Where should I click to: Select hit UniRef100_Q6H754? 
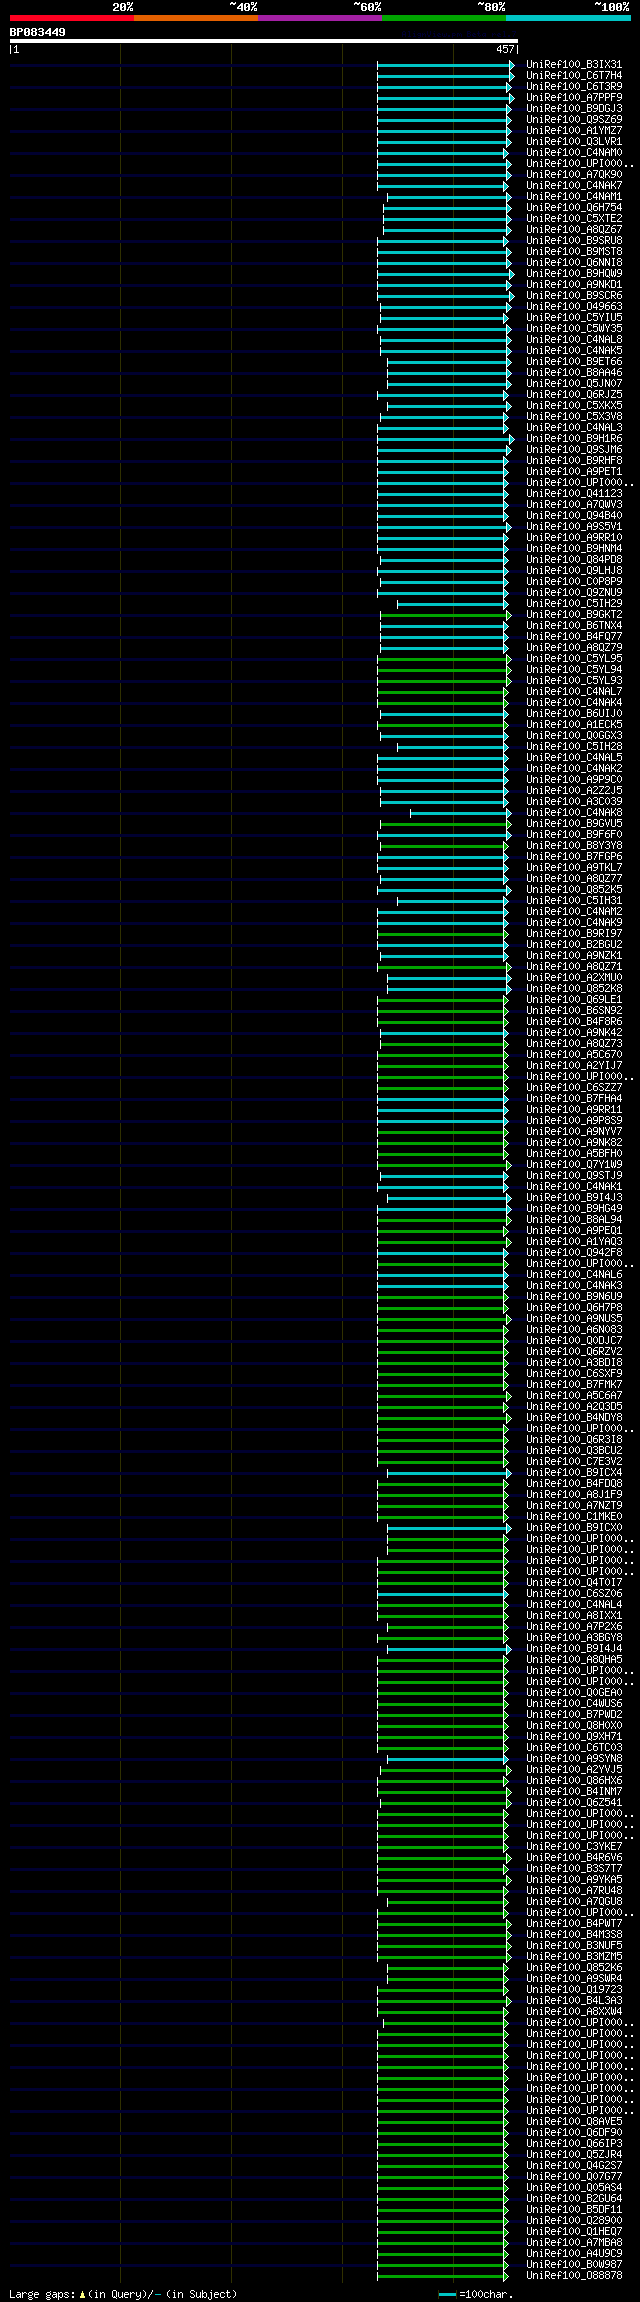tap(574, 208)
